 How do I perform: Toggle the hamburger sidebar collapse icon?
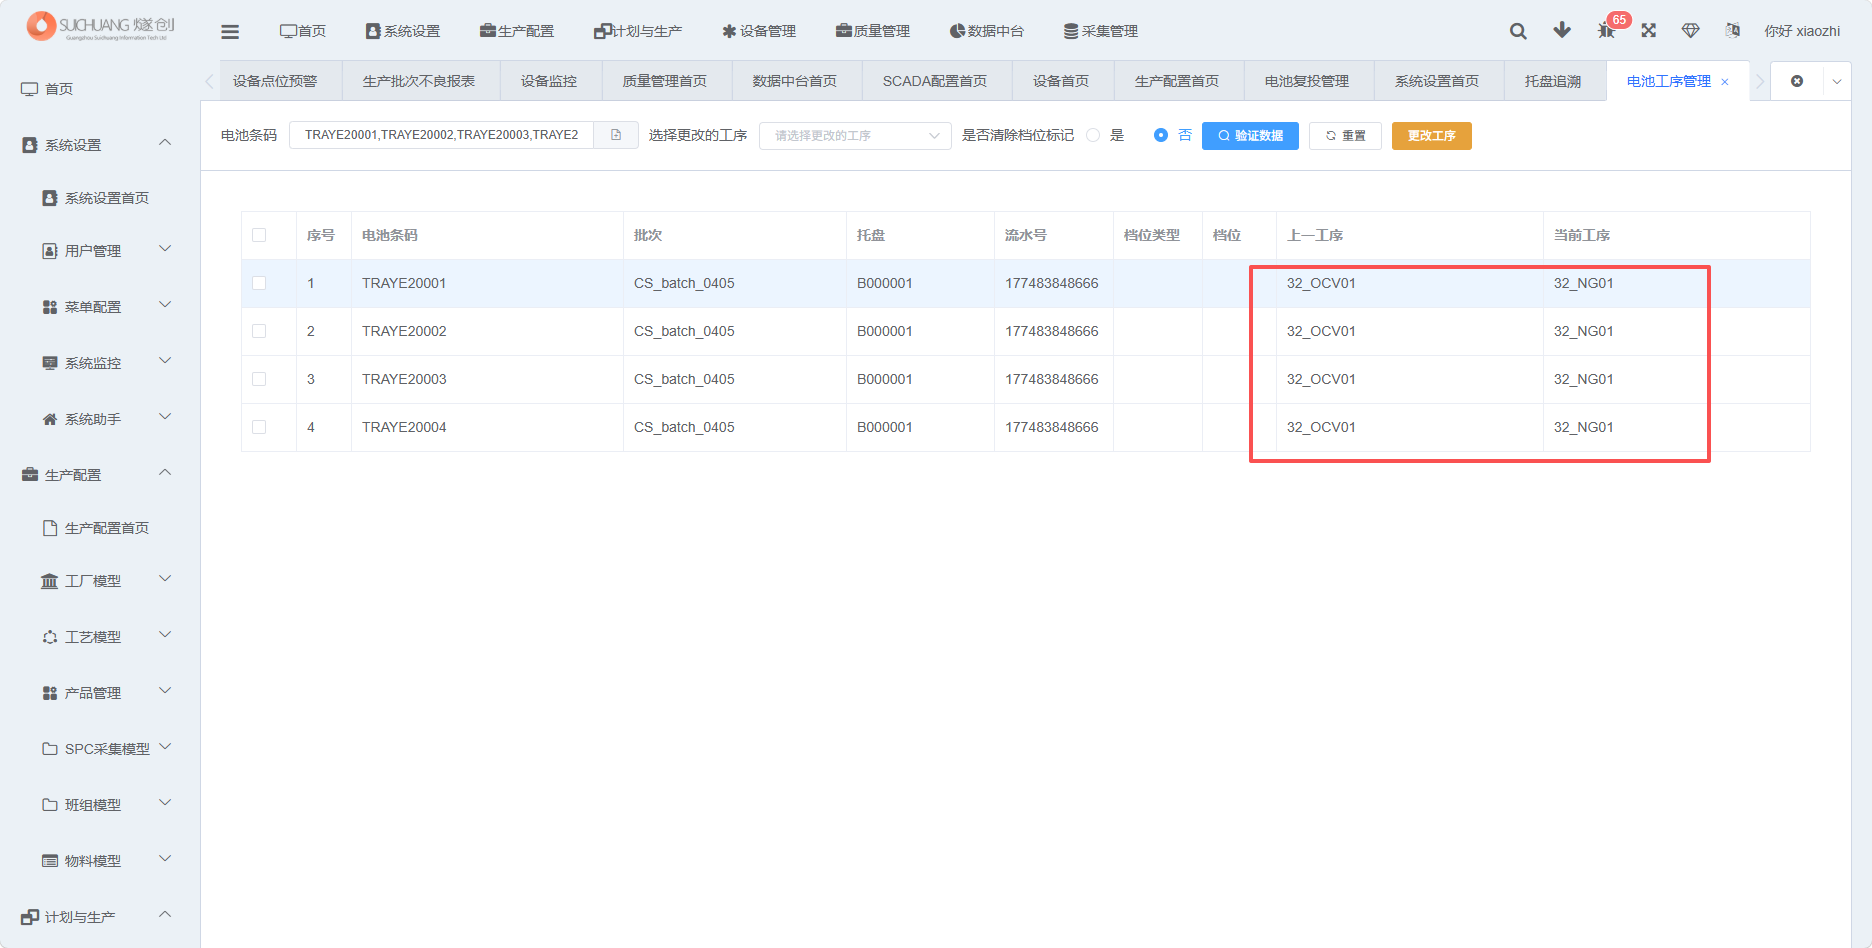click(x=230, y=31)
